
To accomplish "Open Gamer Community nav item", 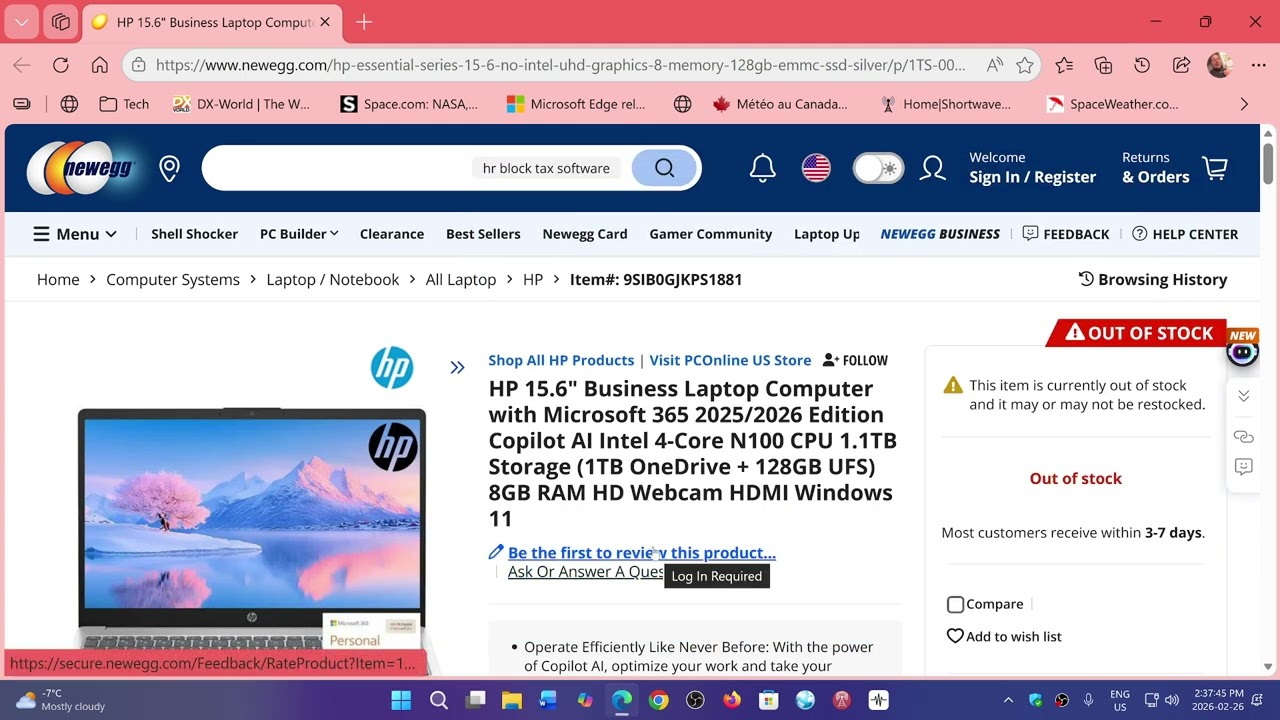I will [x=711, y=234].
